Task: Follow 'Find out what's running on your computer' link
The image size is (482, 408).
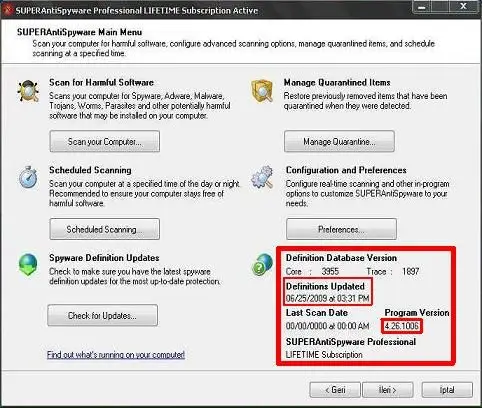Action: click(x=116, y=355)
